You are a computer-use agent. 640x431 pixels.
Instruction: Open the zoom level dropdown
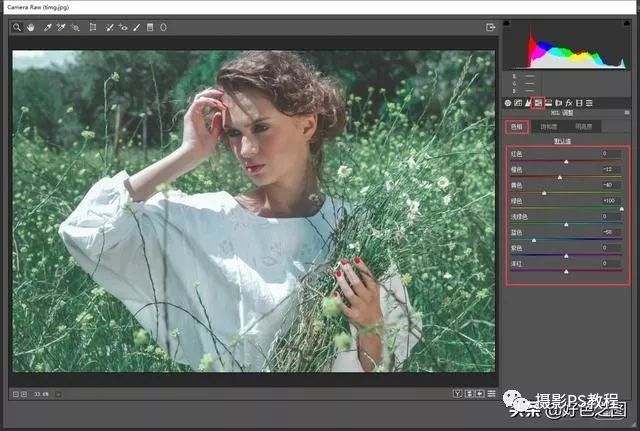pos(58,393)
